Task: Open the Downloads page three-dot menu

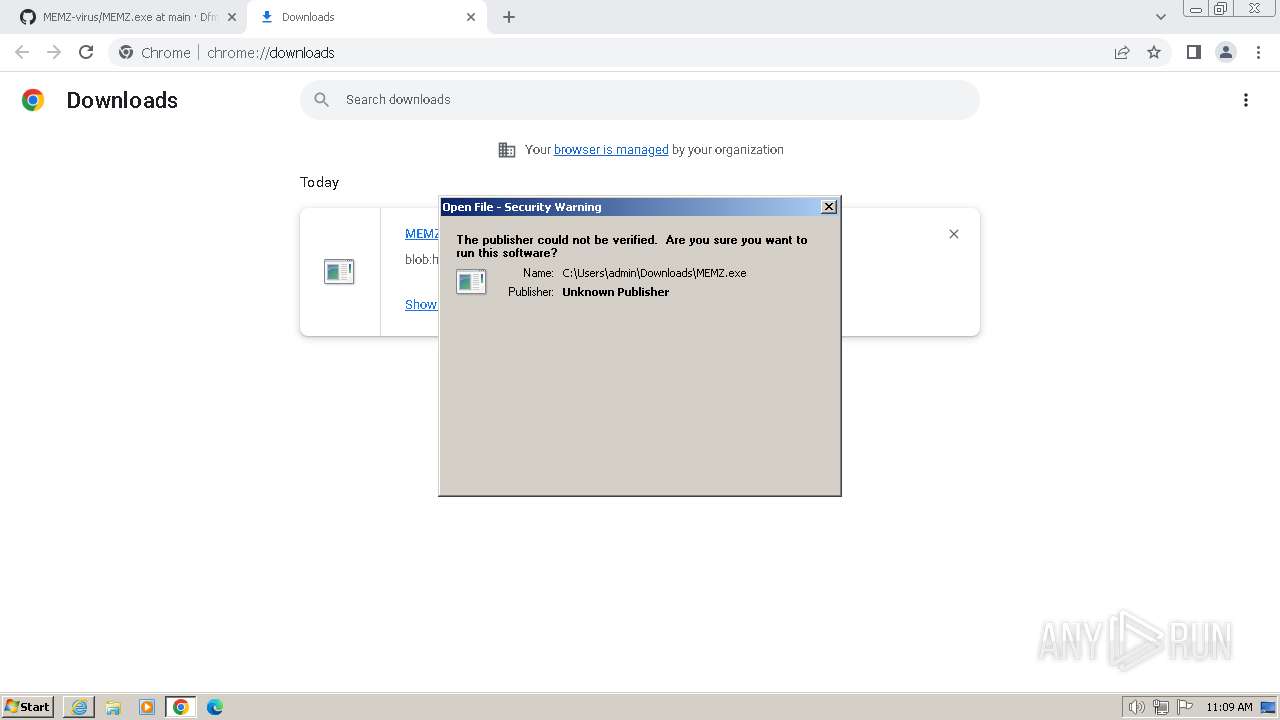Action: [x=1246, y=100]
